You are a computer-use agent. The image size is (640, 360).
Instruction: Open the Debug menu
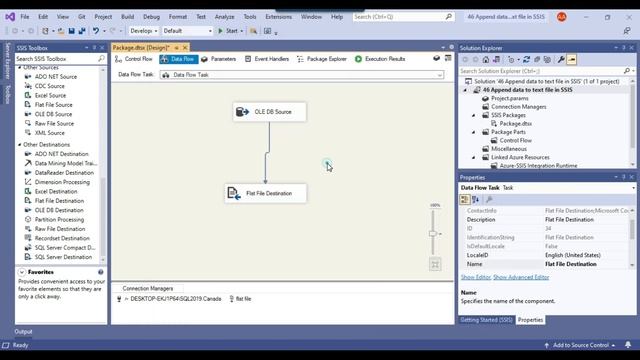pyautogui.click(x=151, y=17)
